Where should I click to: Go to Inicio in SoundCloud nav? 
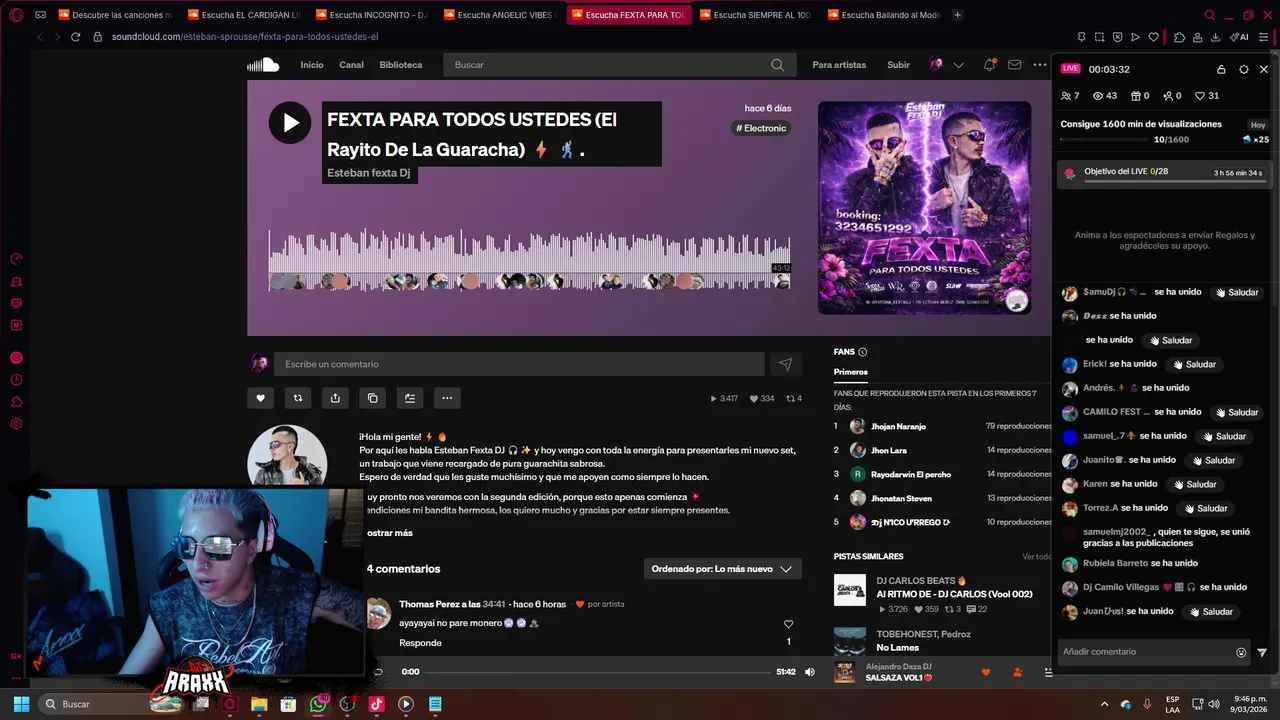click(312, 65)
